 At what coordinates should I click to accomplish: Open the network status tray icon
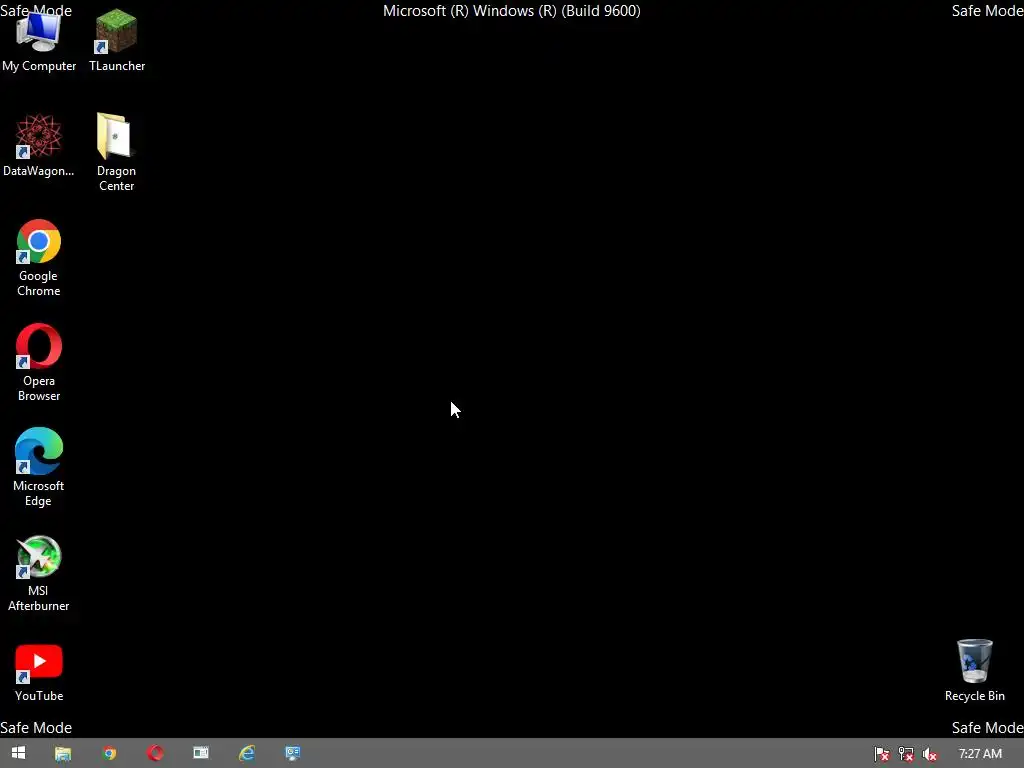point(906,754)
